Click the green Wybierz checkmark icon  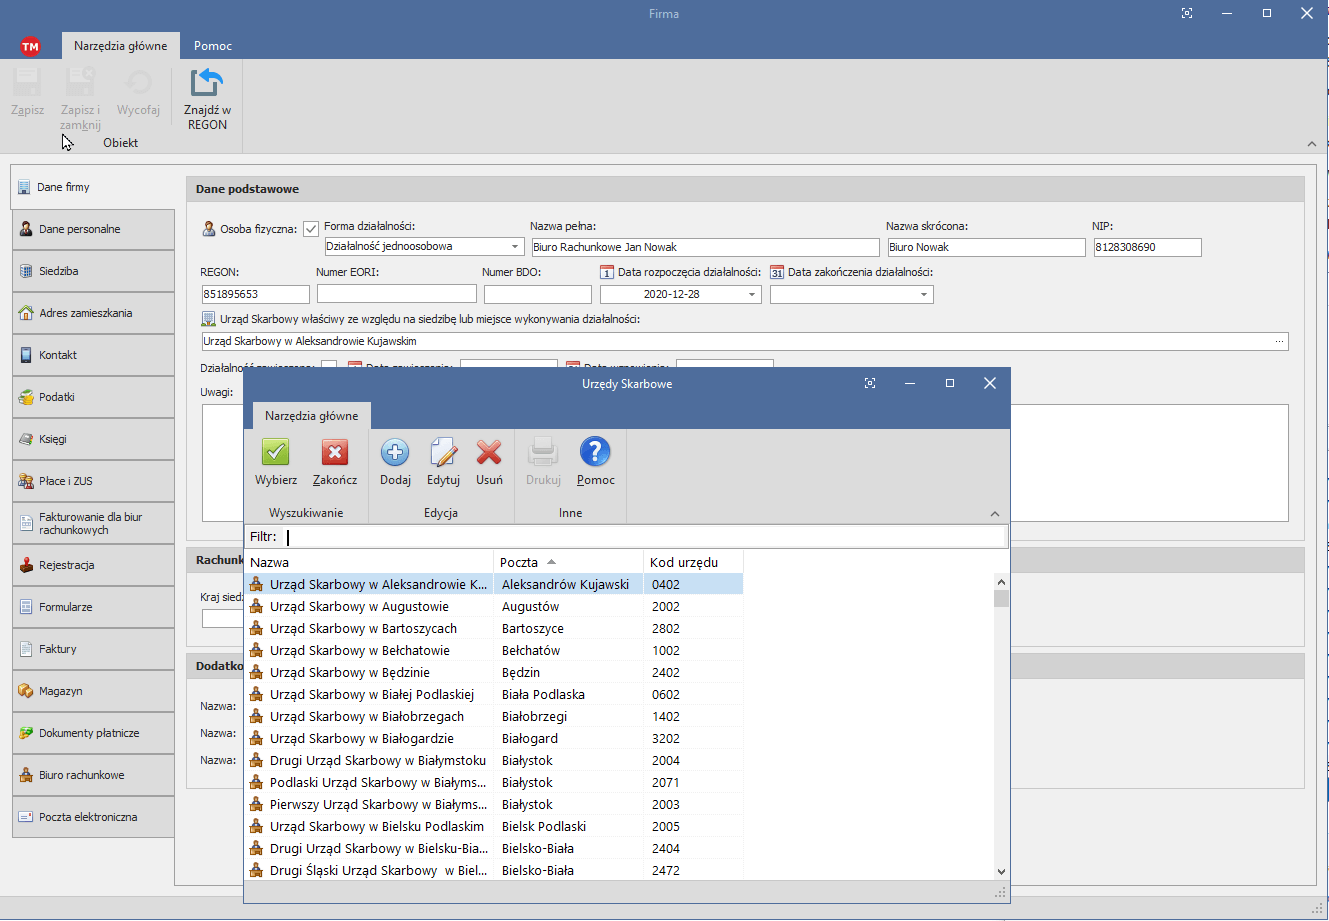tap(275, 453)
